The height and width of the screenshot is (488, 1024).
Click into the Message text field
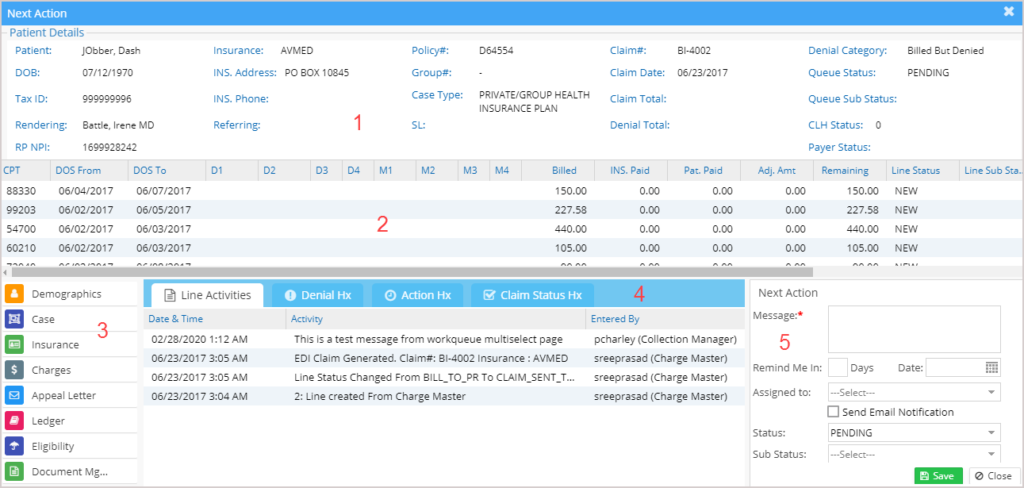[x=914, y=329]
